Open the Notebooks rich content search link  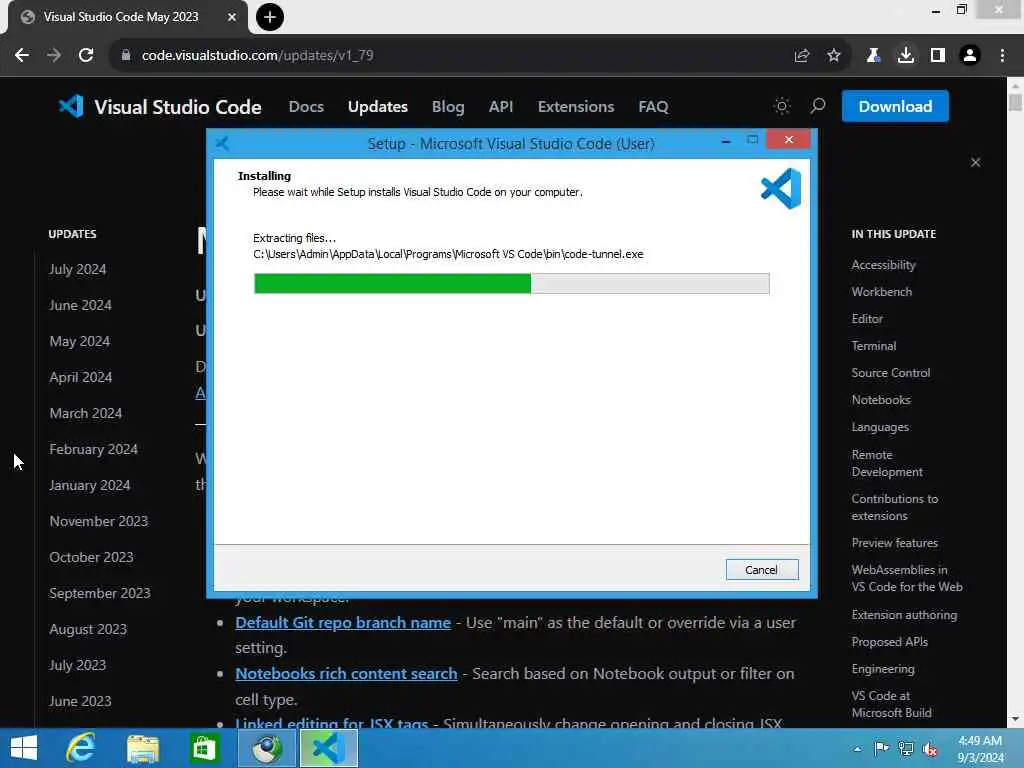pyautogui.click(x=346, y=673)
